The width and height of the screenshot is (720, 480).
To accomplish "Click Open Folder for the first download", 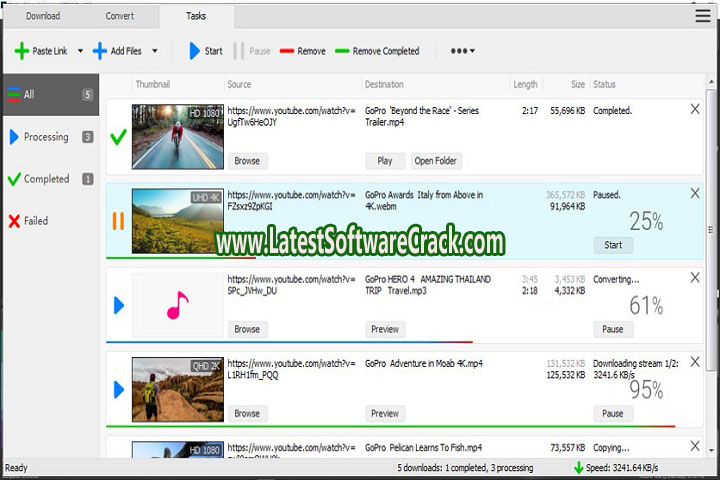I will [x=436, y=160].
